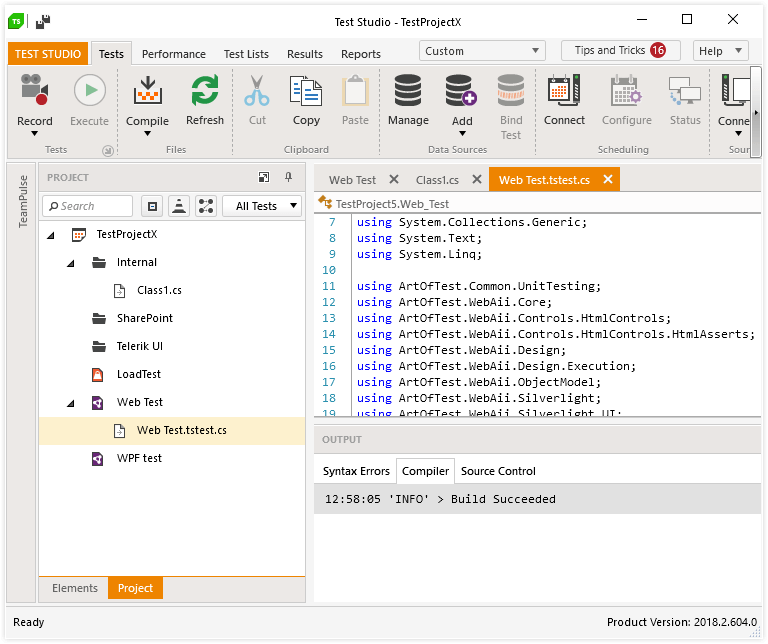
Task: Click the Build Succeeded output line
Action: (537, 500)
